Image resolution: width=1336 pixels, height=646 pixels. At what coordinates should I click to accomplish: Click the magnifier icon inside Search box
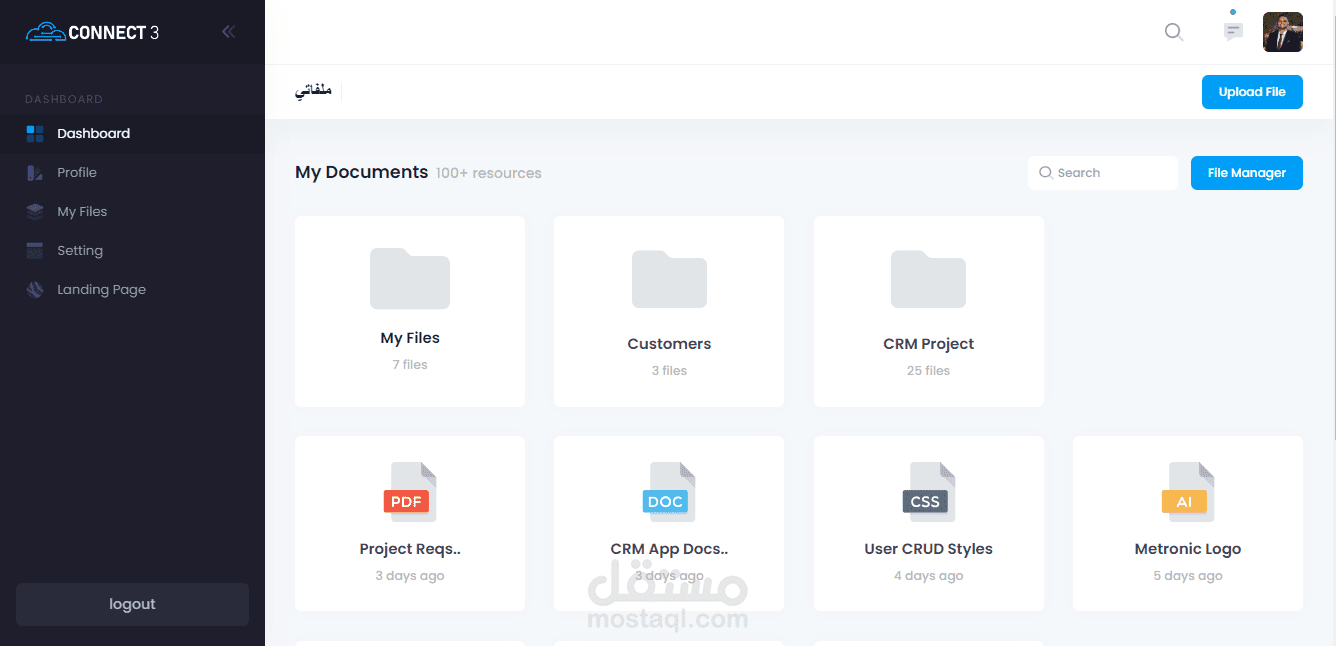tap(1046, 173)
